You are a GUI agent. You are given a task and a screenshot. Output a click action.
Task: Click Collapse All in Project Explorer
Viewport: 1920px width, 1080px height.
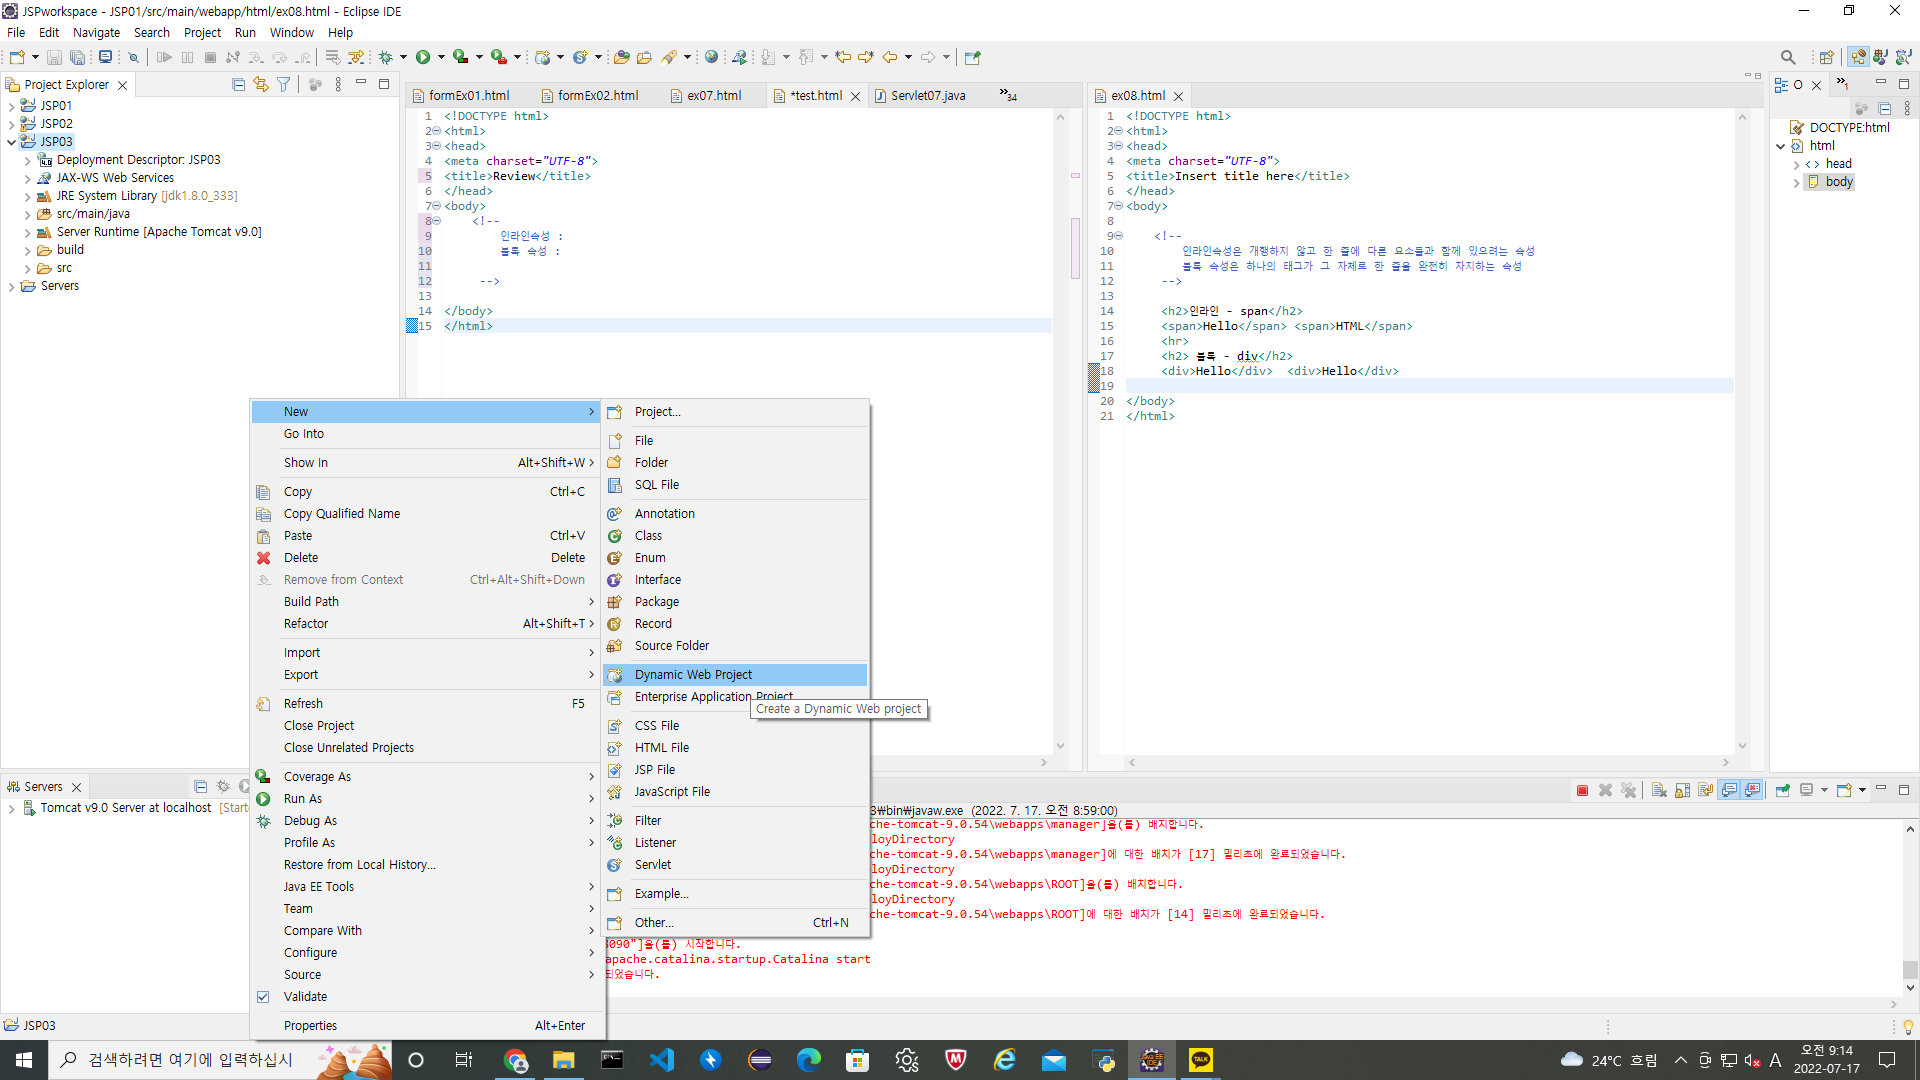coord(238,85)
